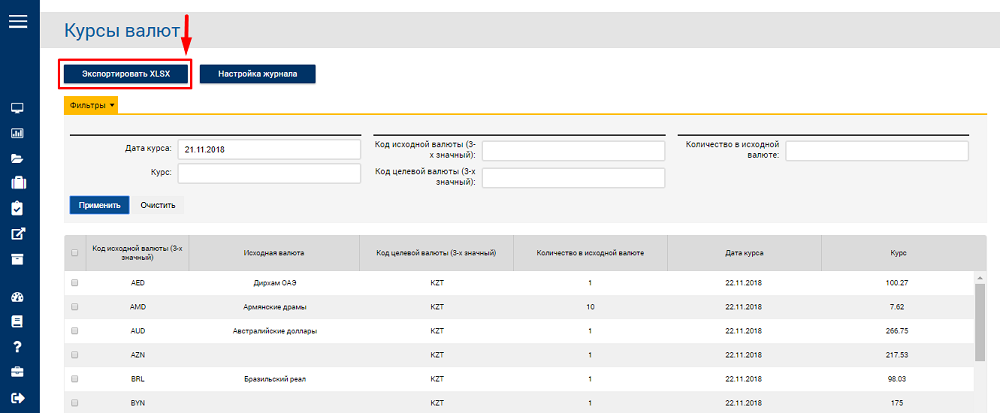Click the Экспортировать XLSX button
The height and width of the screenshot is (413, 1000).
[x=126, y=74]
